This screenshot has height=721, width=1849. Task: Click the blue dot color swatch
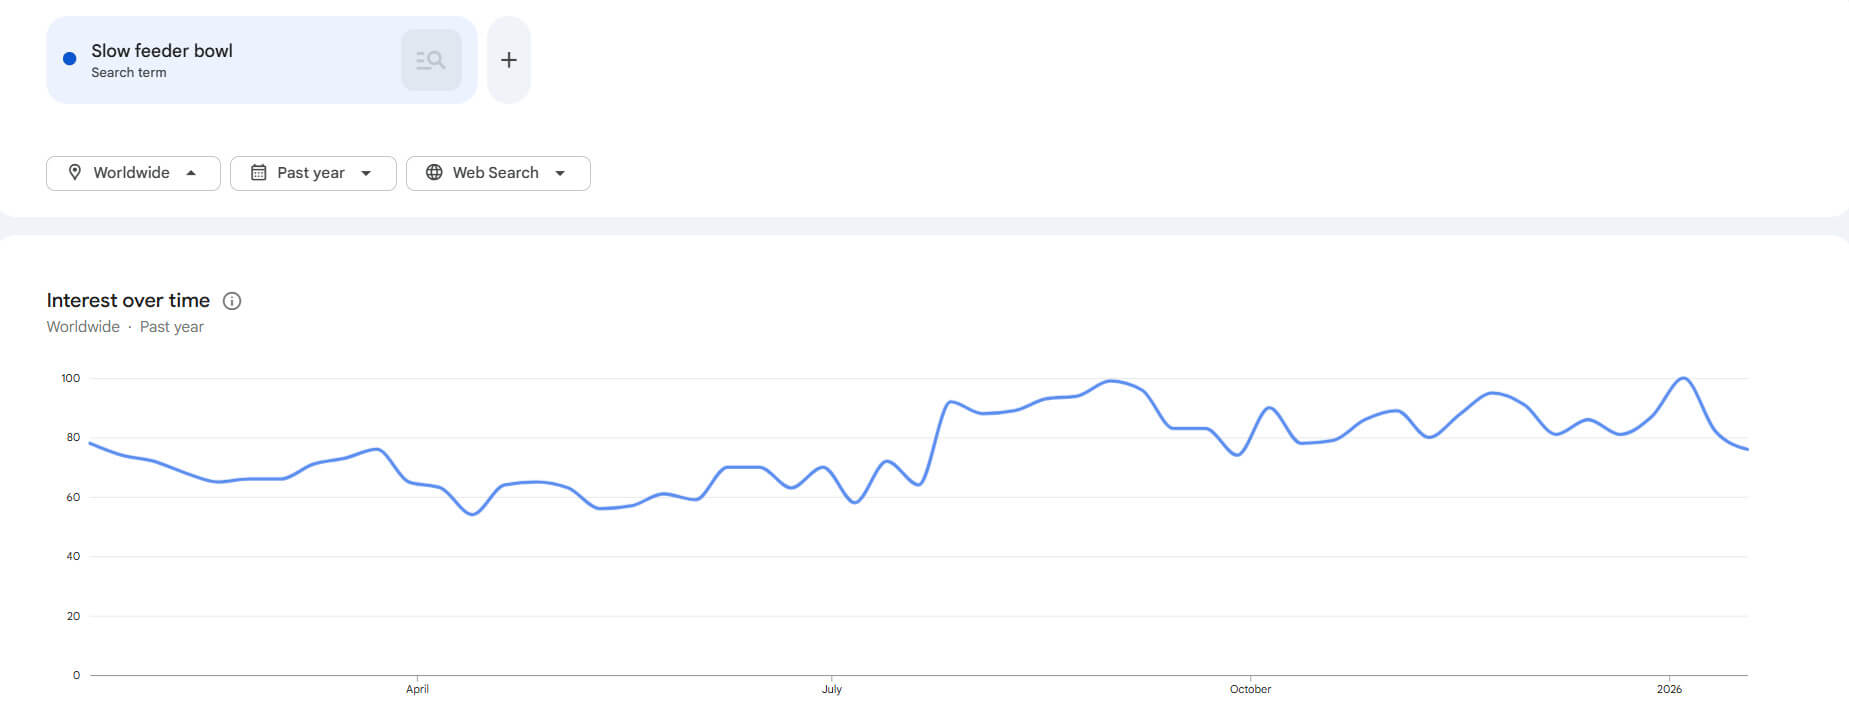point(70,59)
